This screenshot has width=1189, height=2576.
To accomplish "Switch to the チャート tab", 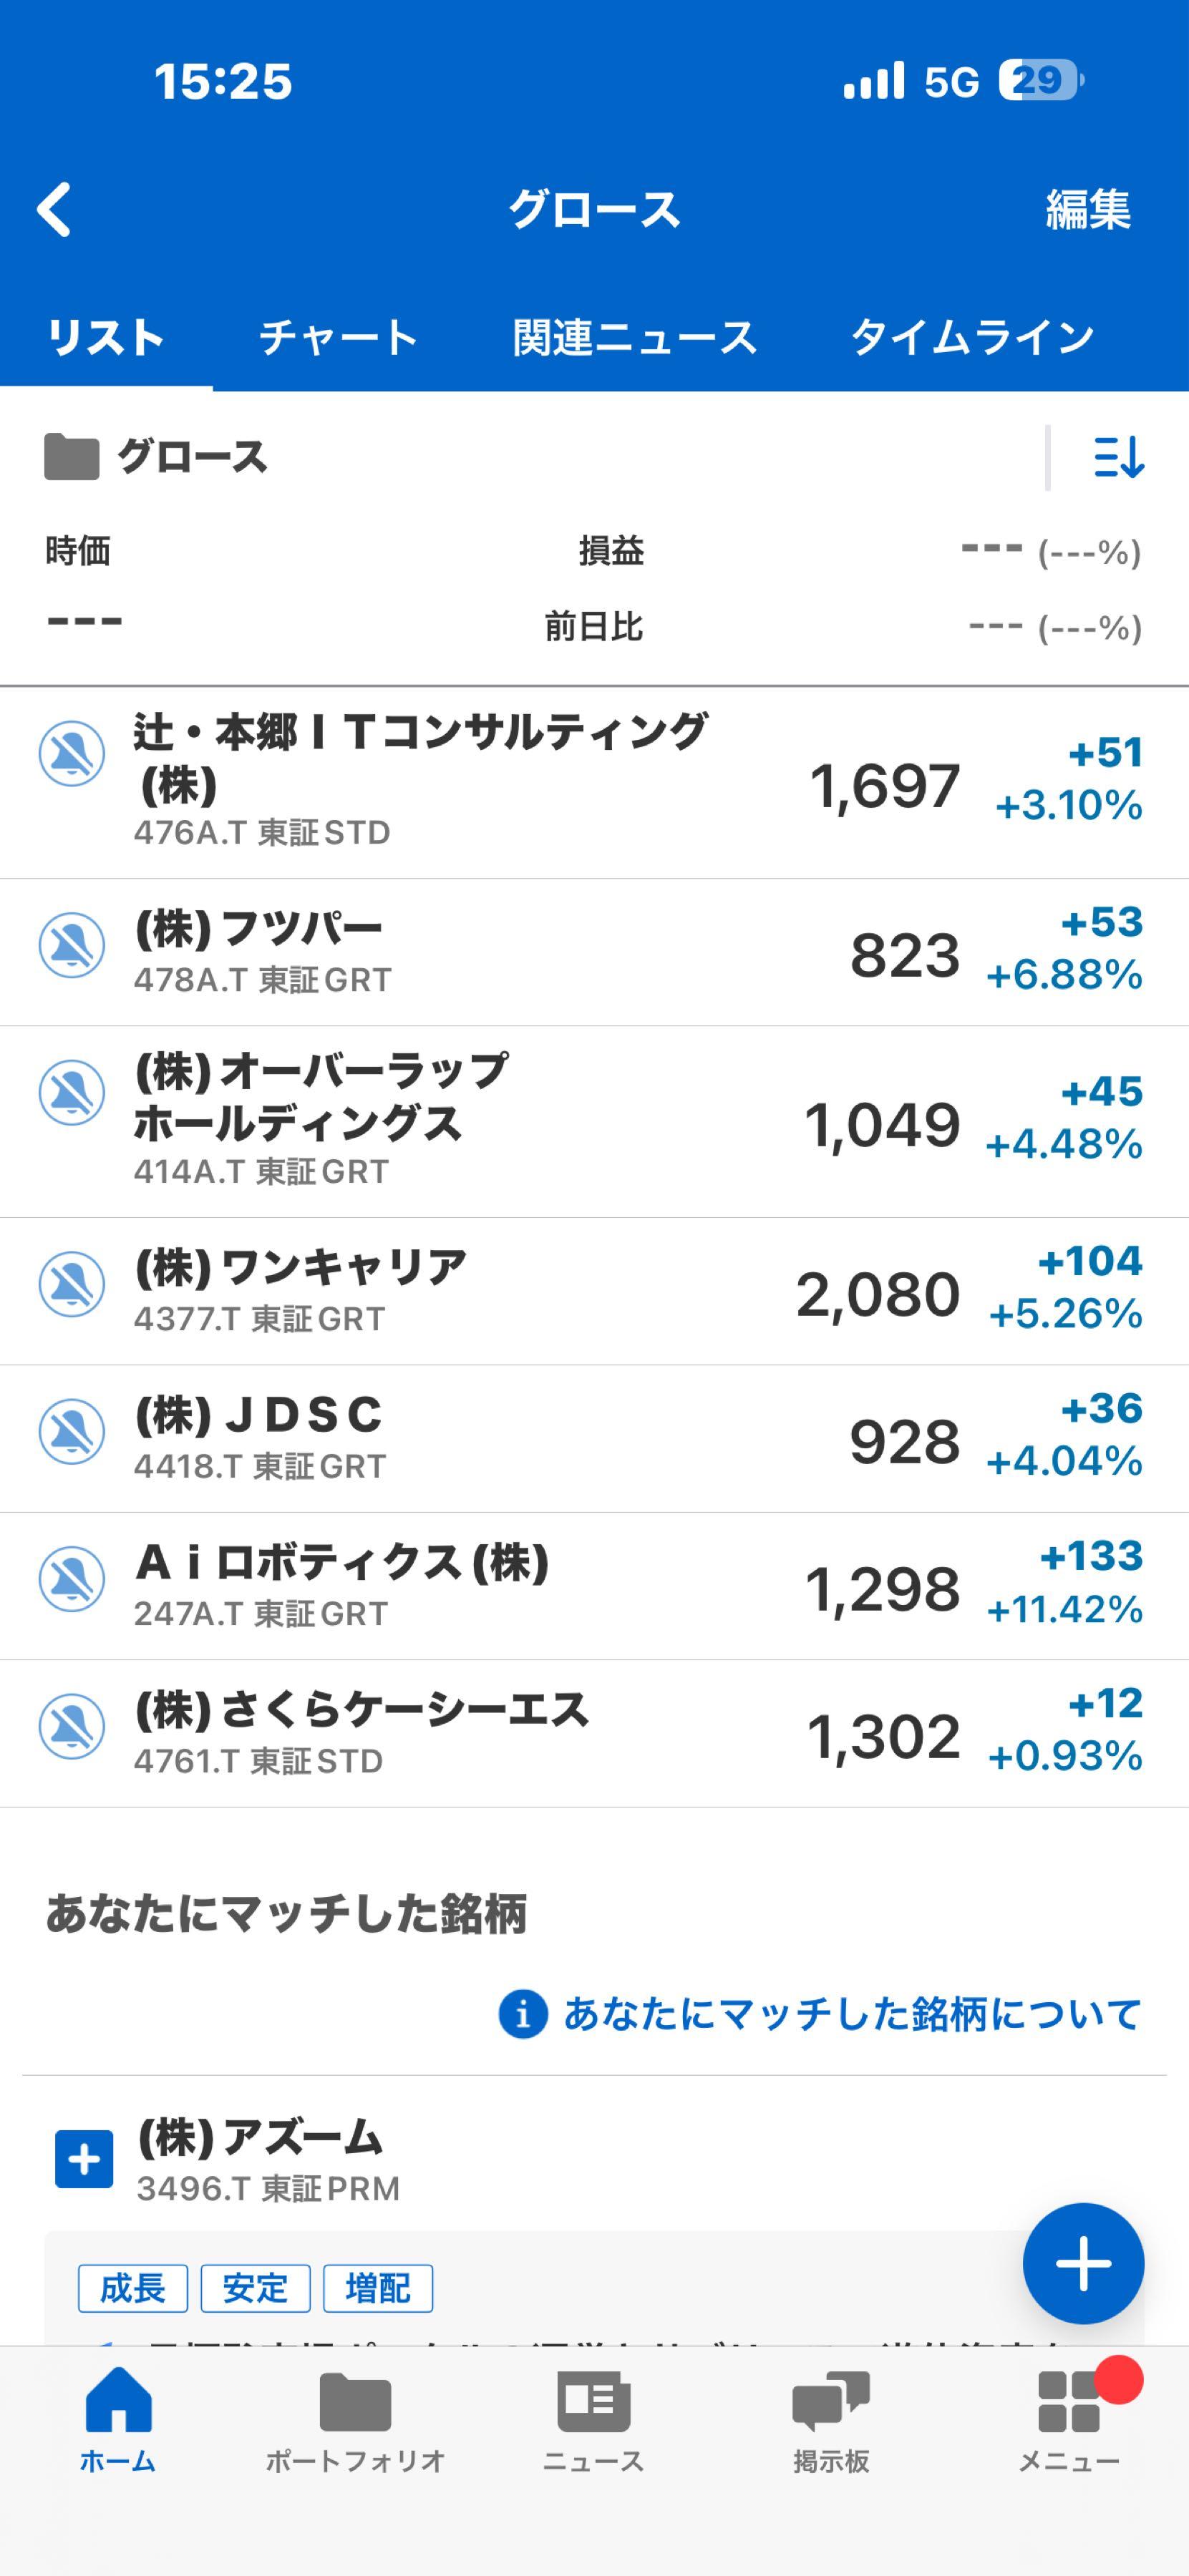I will (338, 337).
